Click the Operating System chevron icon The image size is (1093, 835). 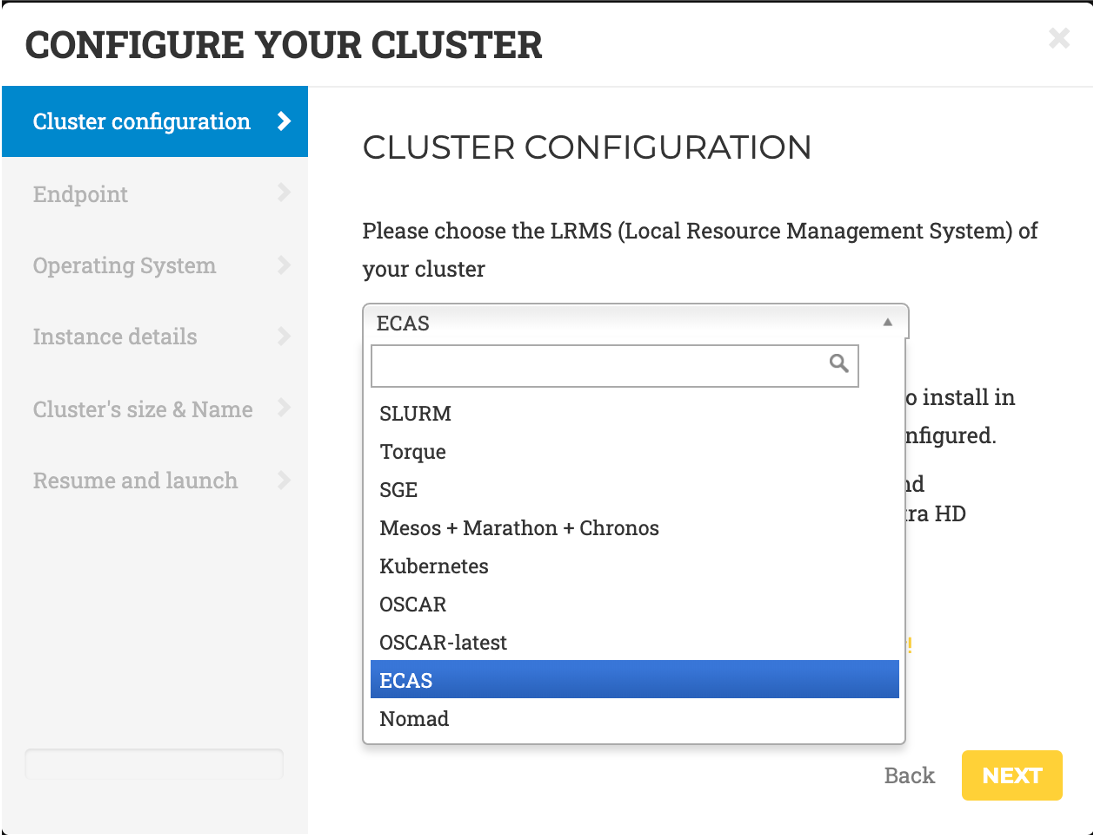[x=284, y=265]
